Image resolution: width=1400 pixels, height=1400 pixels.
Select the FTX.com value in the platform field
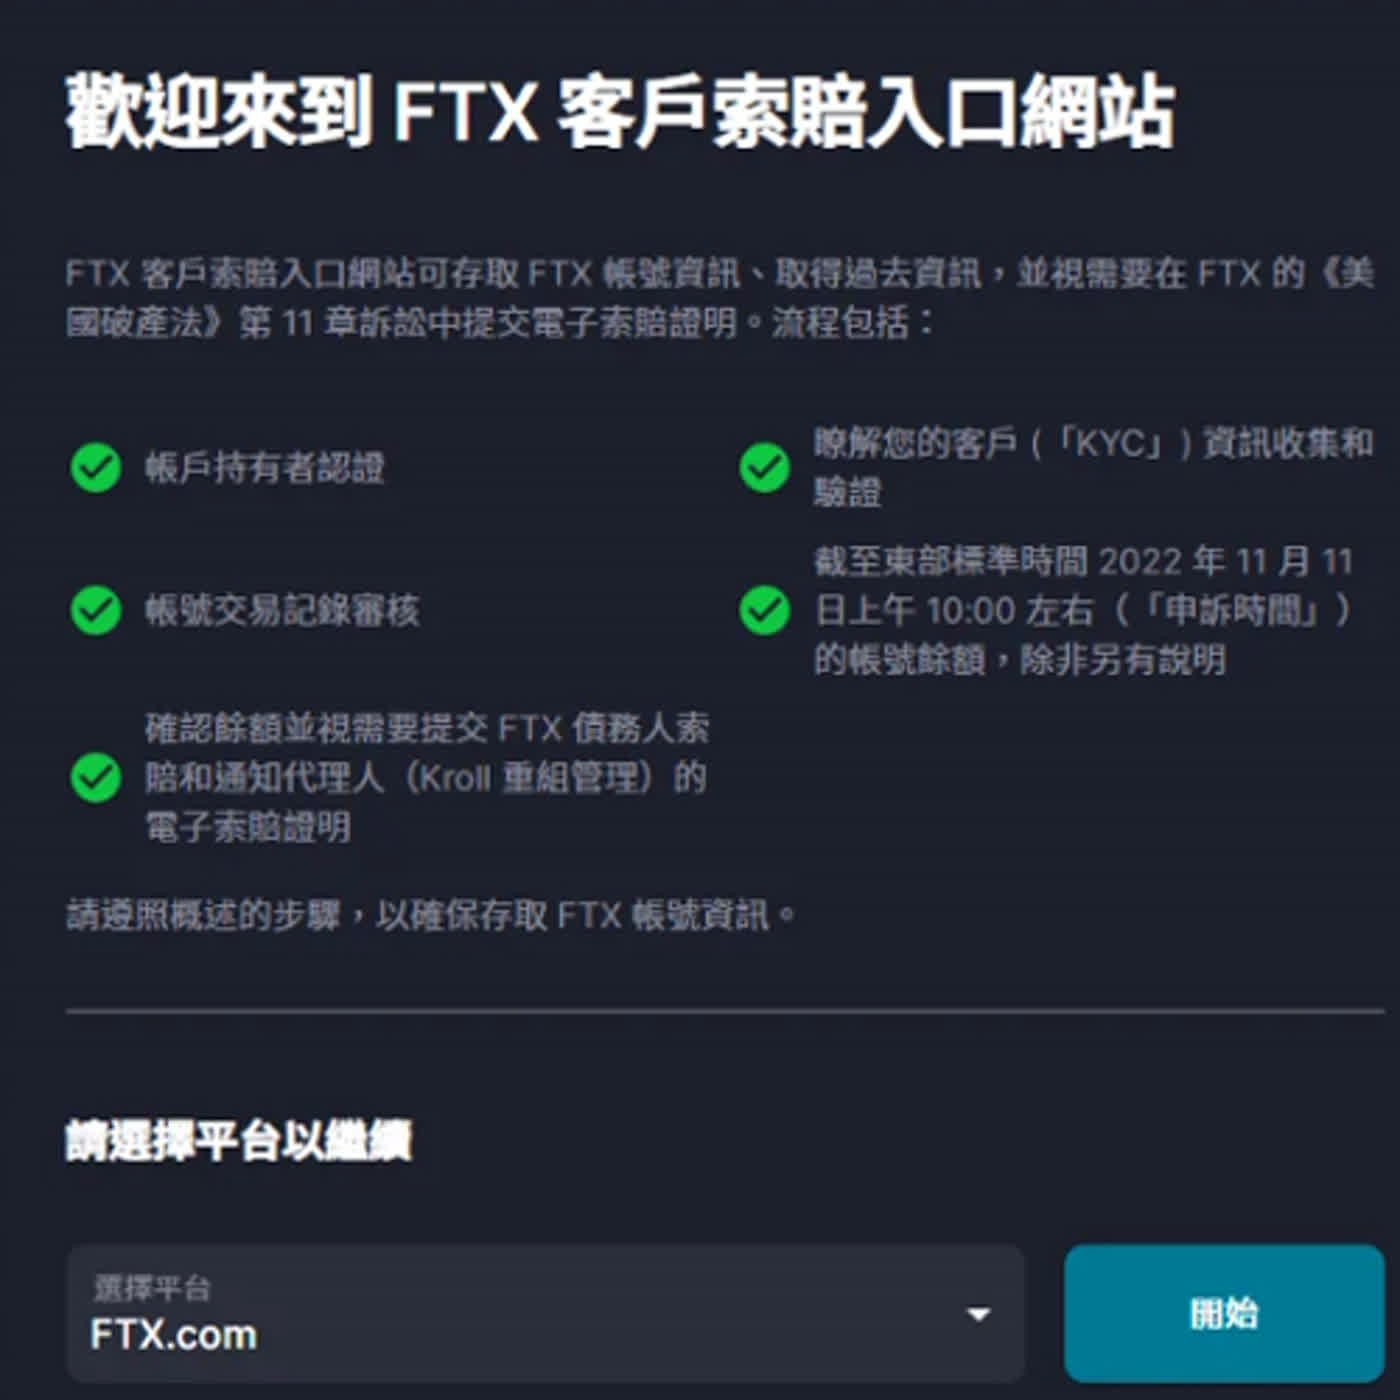pyautogui.click(x=174, y=1335)
